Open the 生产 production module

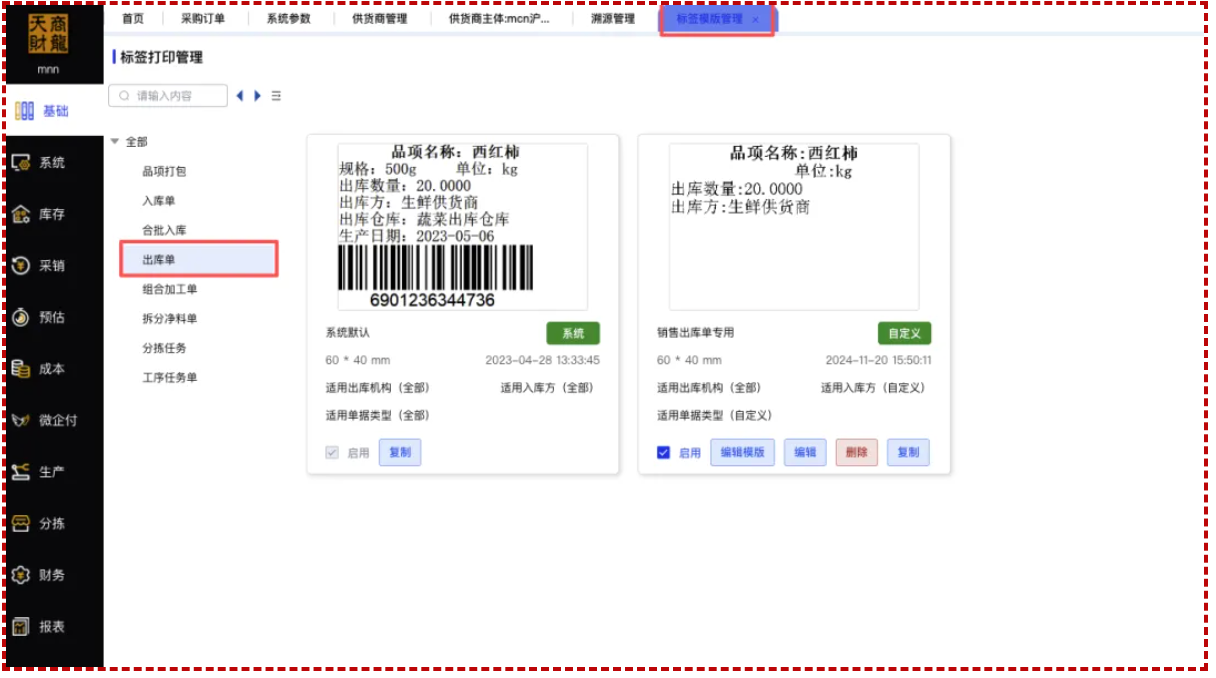pyautogui.click(x=40, y=472)
